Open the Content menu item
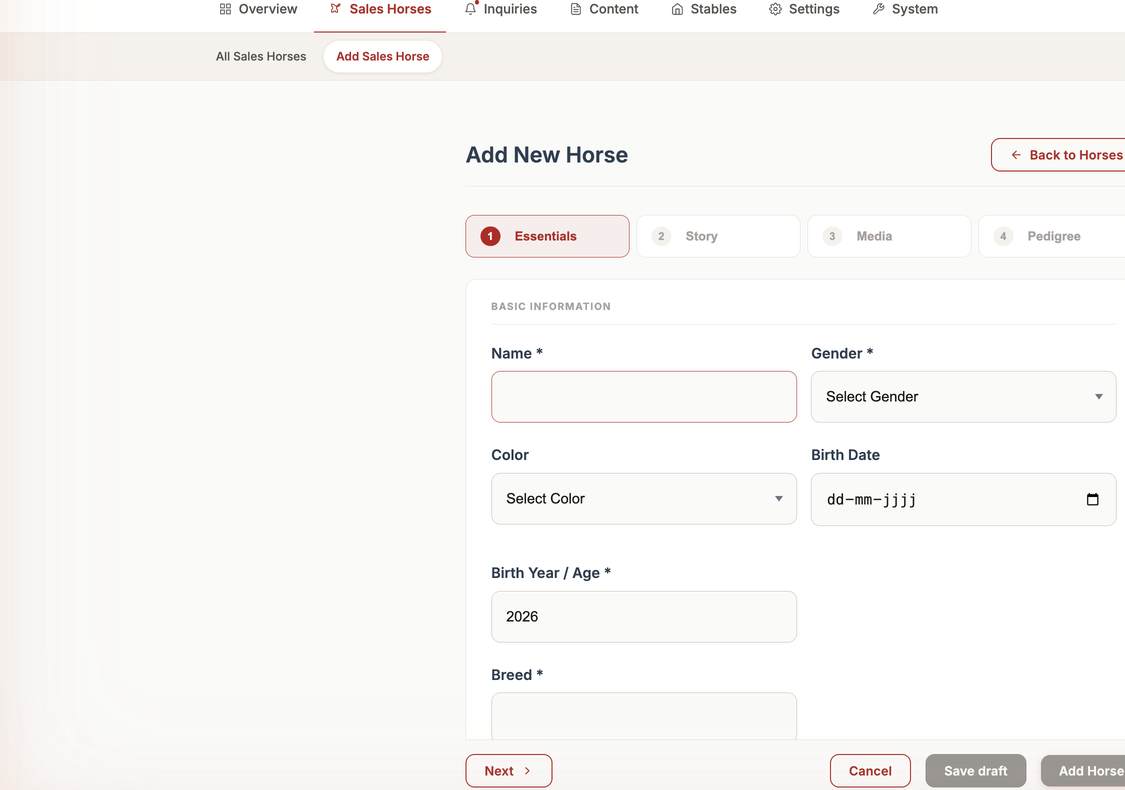This screenshot has width=1125, height=790. (x=604, y=9)
